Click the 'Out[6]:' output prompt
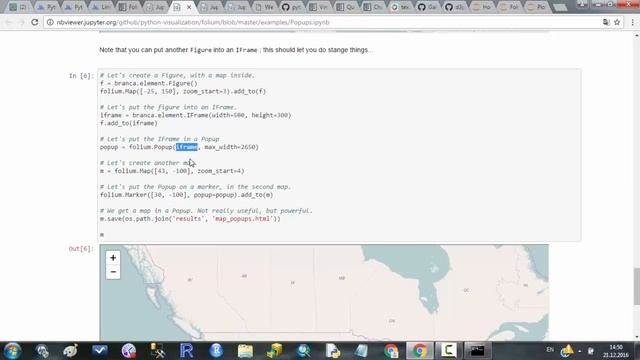 81,249
